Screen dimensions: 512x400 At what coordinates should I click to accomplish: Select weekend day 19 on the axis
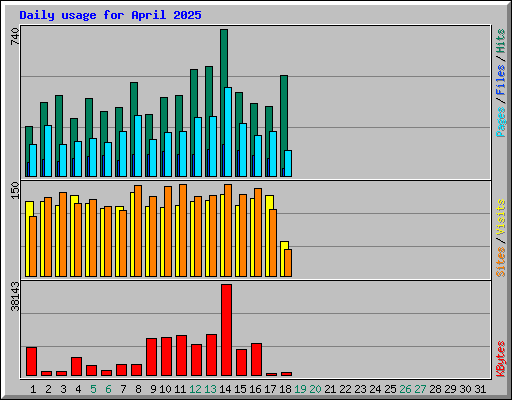(300, 389)
